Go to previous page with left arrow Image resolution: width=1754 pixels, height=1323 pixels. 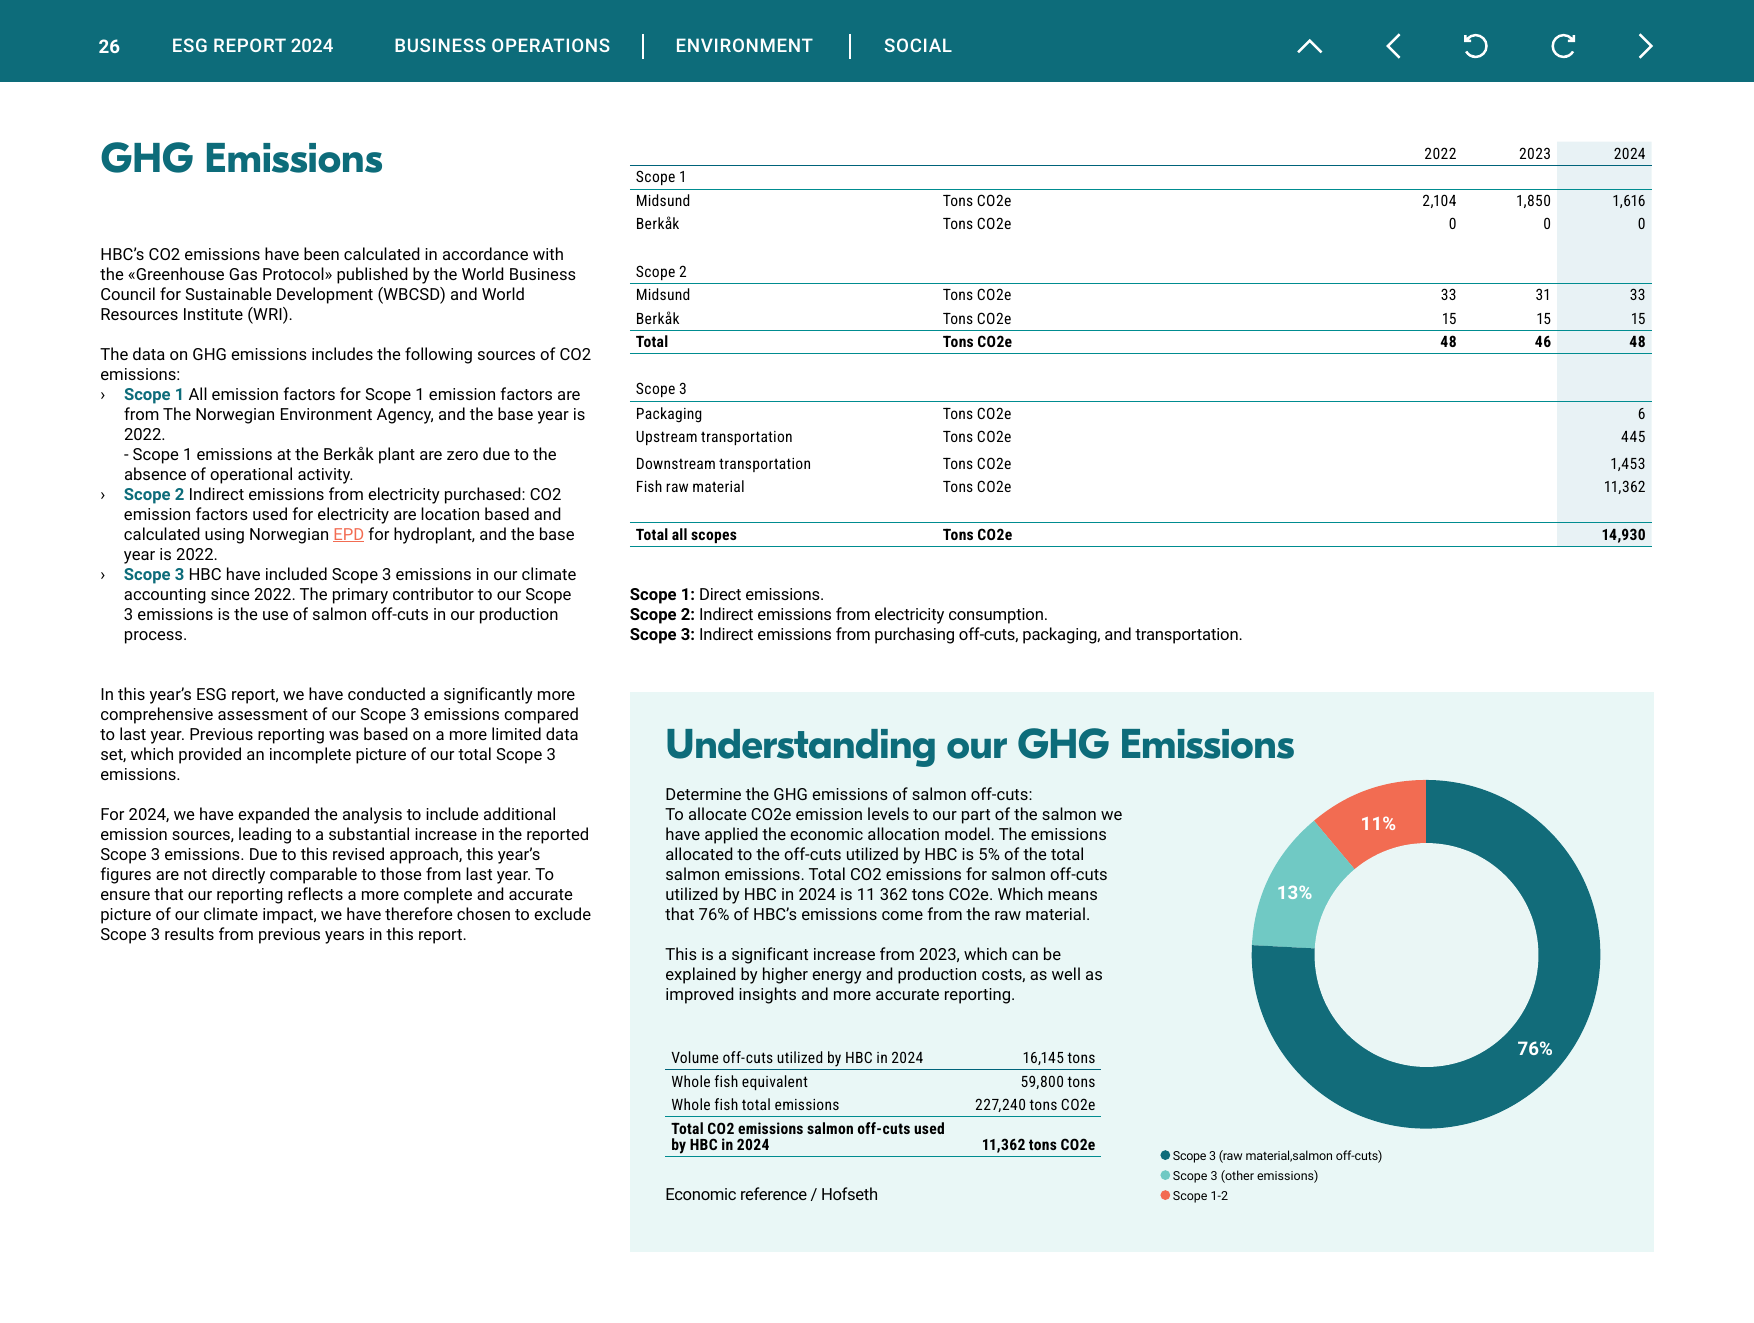1393,46
